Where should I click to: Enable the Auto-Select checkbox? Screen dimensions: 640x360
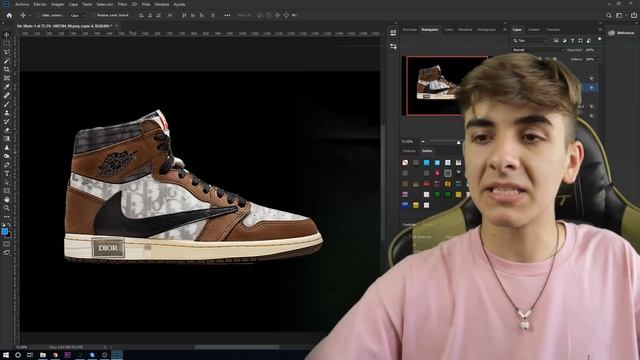[38, 16]
